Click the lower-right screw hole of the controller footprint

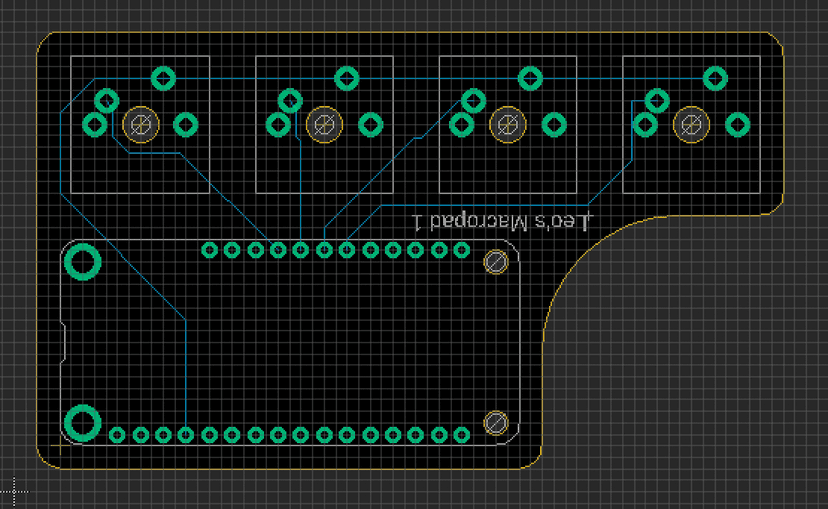tap(495, 422)
